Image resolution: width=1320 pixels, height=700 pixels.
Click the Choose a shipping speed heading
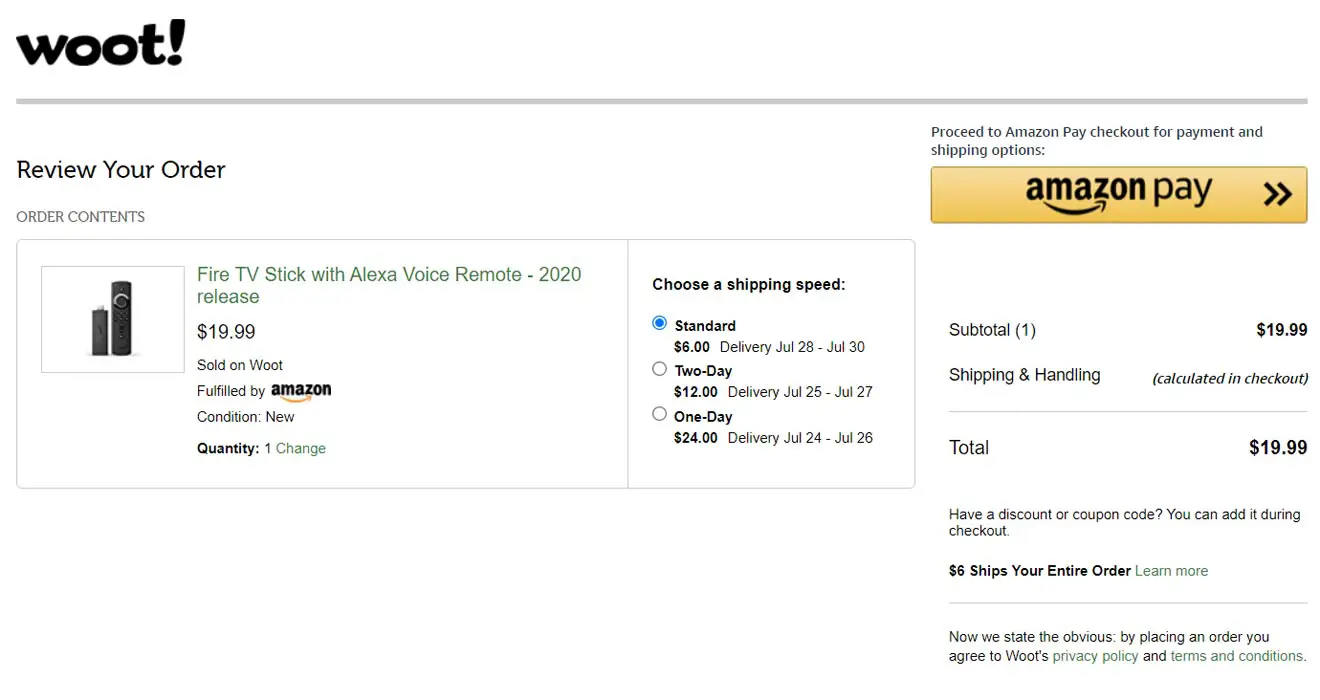click(749, 285)
